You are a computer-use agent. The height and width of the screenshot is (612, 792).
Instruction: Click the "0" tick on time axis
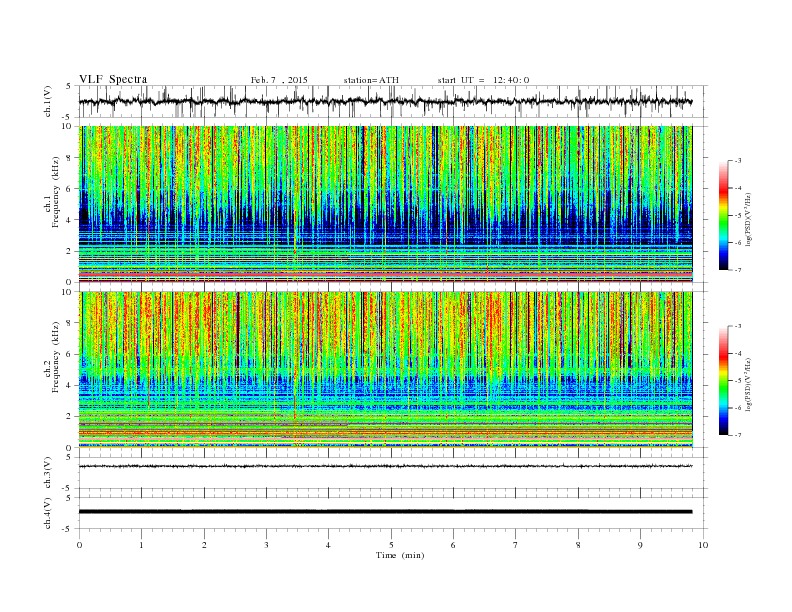(79, 545)
